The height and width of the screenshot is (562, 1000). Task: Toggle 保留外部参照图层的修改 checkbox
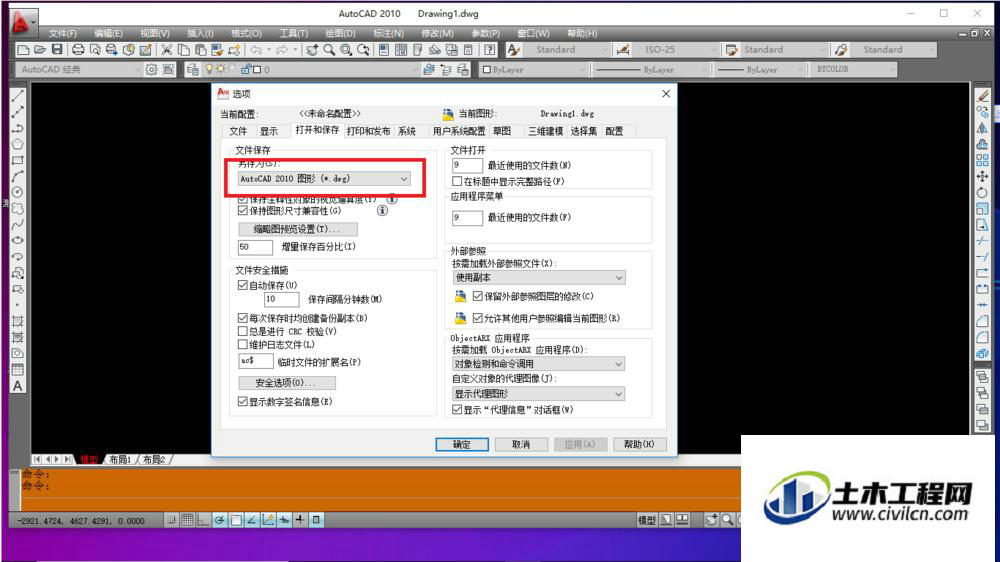pos(478,296)
